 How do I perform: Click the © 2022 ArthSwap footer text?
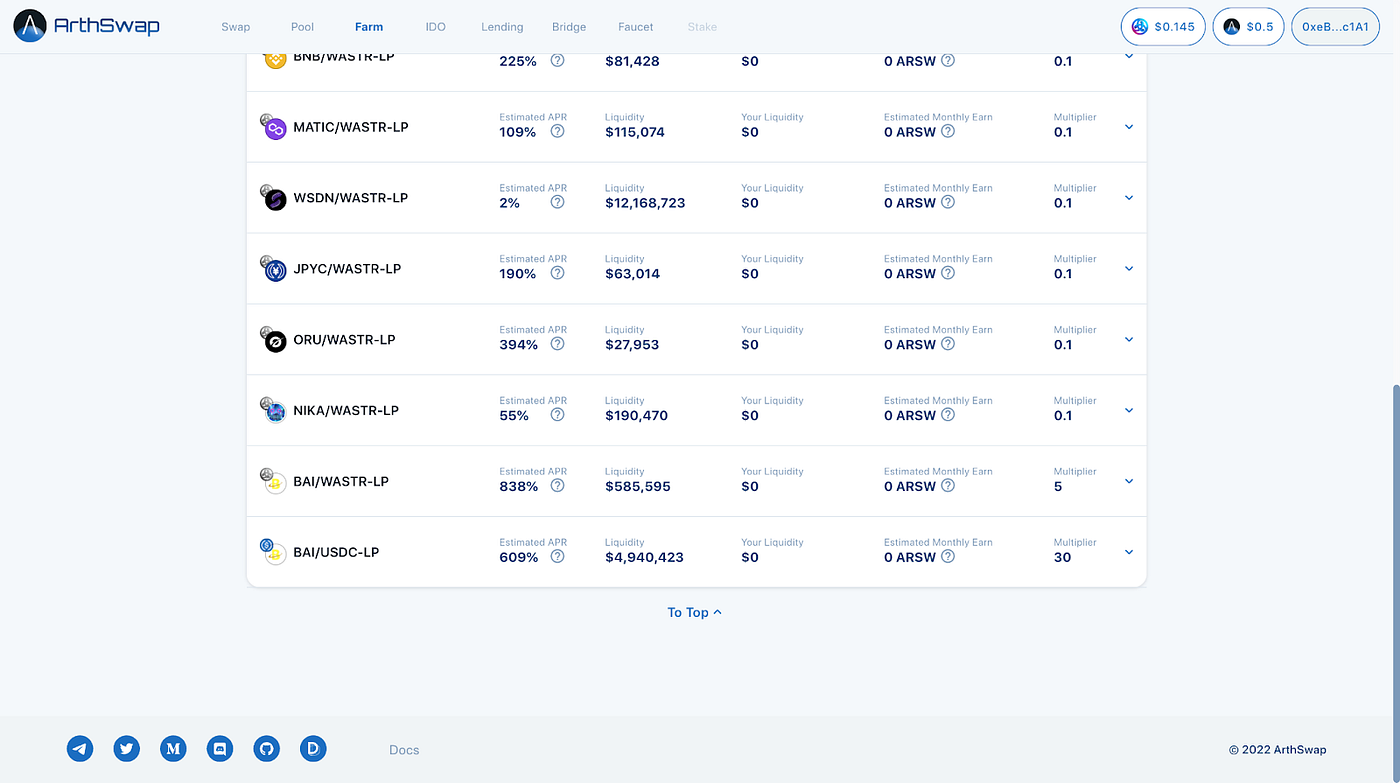click(1278, 750)
